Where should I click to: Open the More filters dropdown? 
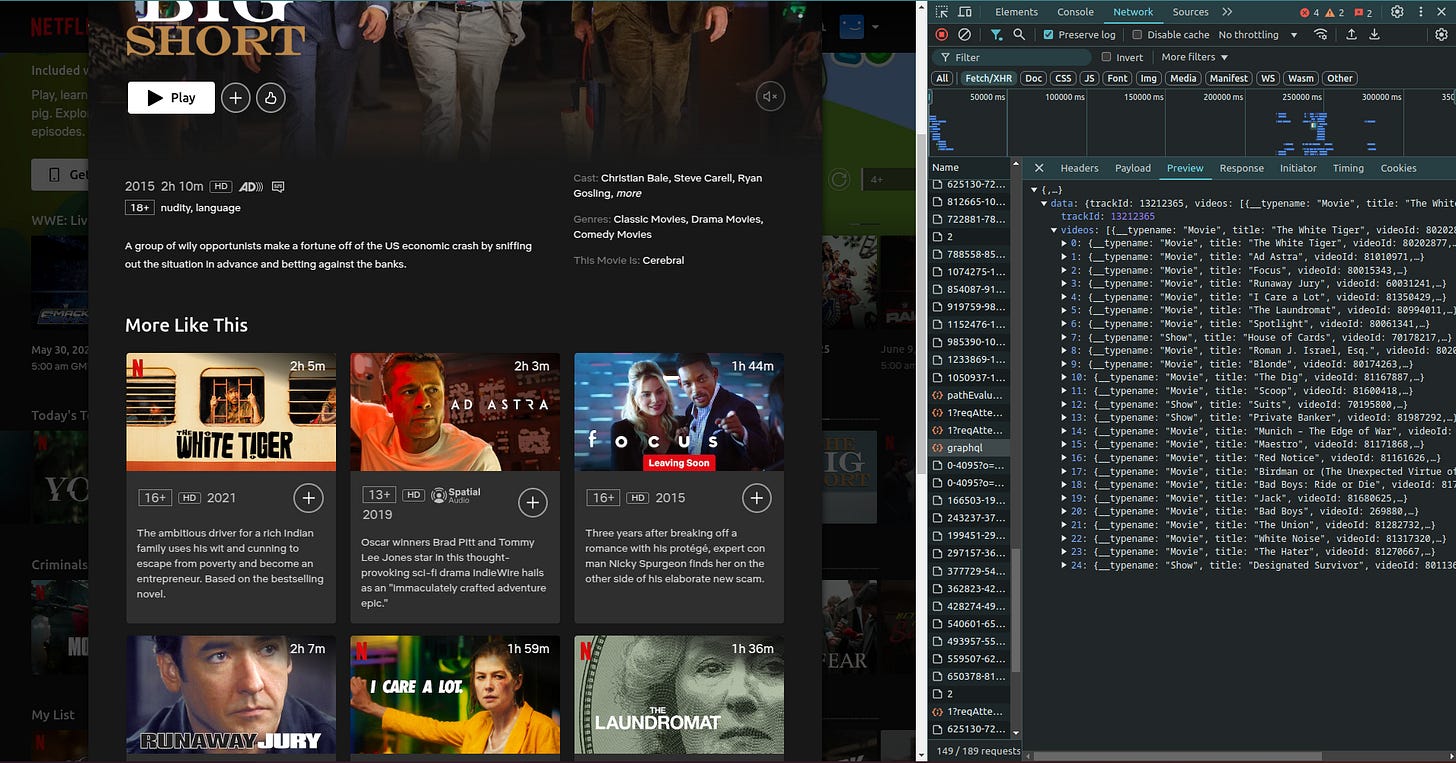pyautogui.click(x=1194, y=57)
